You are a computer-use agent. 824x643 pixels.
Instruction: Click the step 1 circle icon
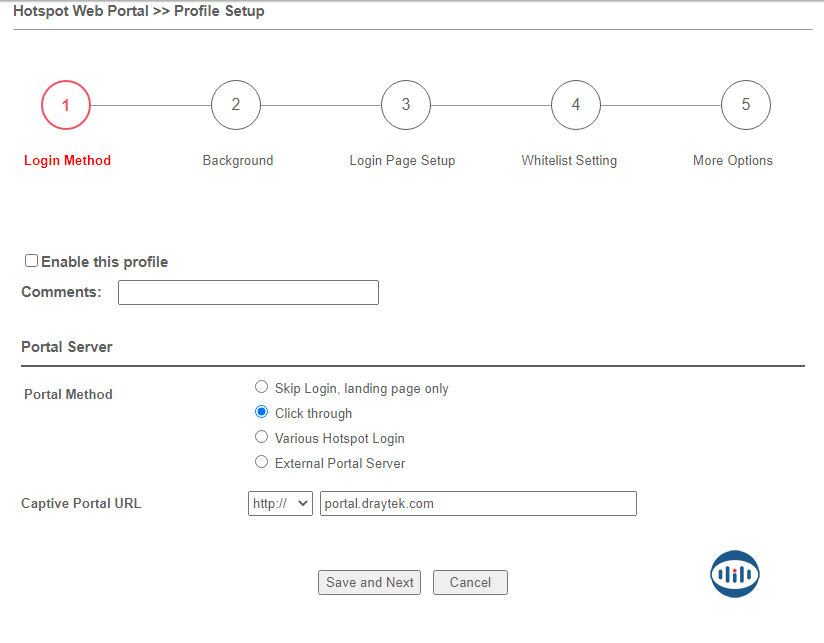tap(66, 105)
